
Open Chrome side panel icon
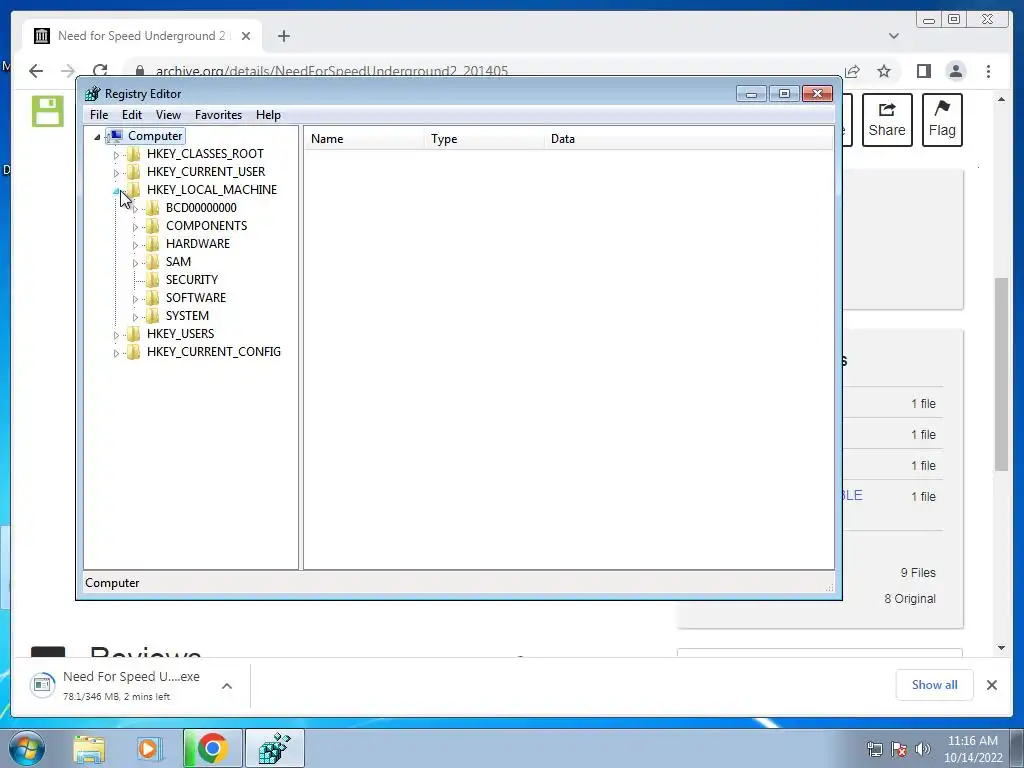click(x=923, y=71)
